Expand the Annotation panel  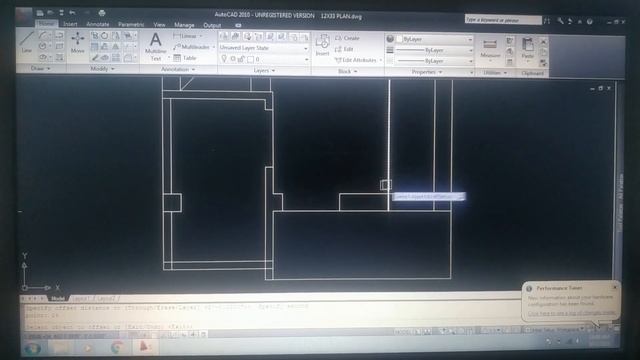click(x=178, y=69)
